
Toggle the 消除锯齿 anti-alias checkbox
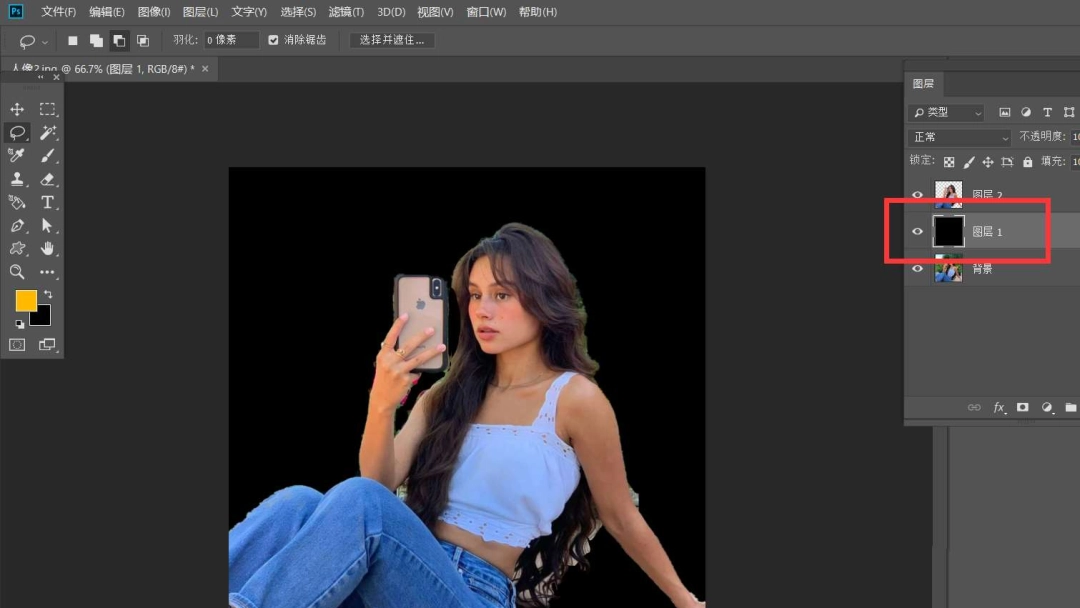pos(273,40)
